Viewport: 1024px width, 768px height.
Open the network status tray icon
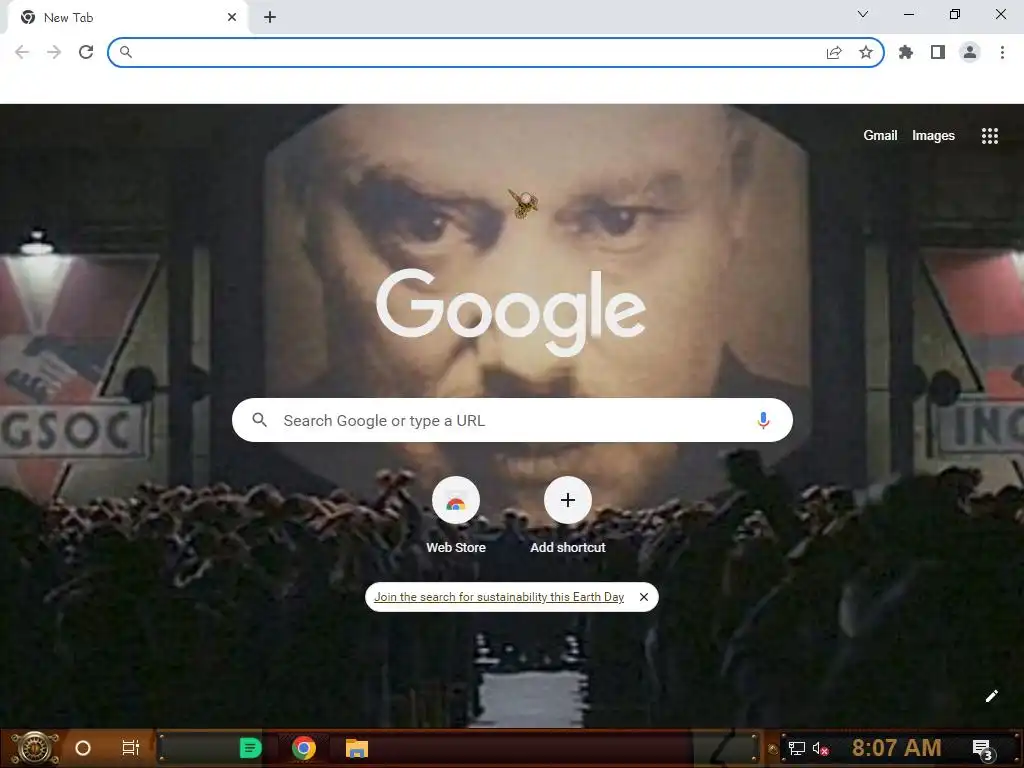[x=796, y=748]
